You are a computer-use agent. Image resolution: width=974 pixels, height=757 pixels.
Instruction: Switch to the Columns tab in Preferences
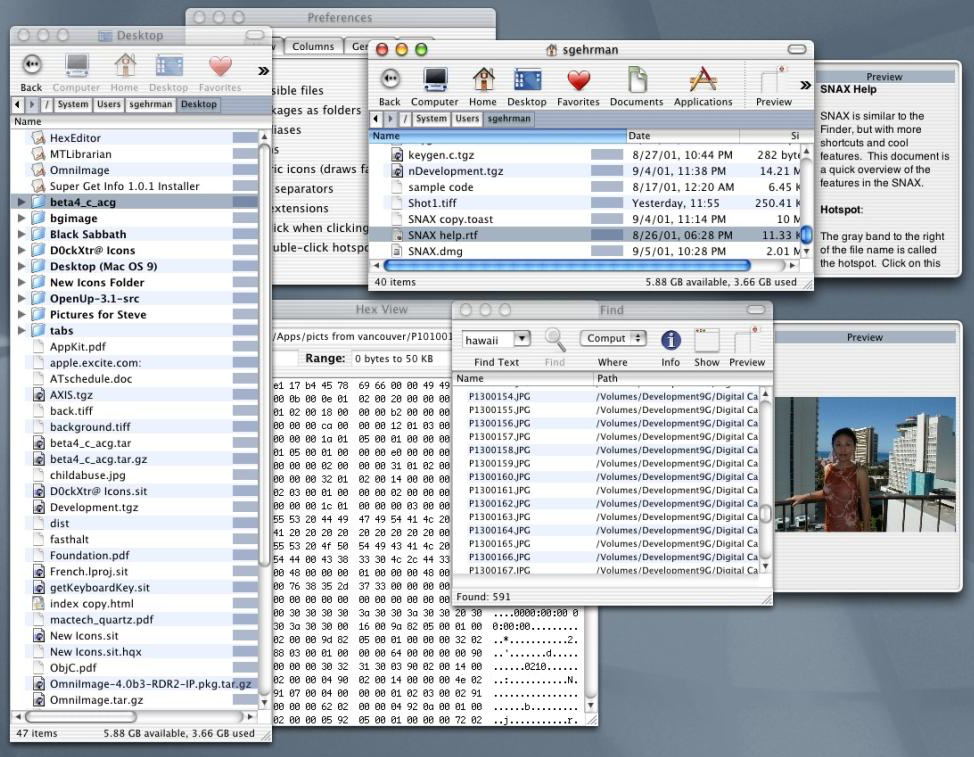click(x=313, y=46)
